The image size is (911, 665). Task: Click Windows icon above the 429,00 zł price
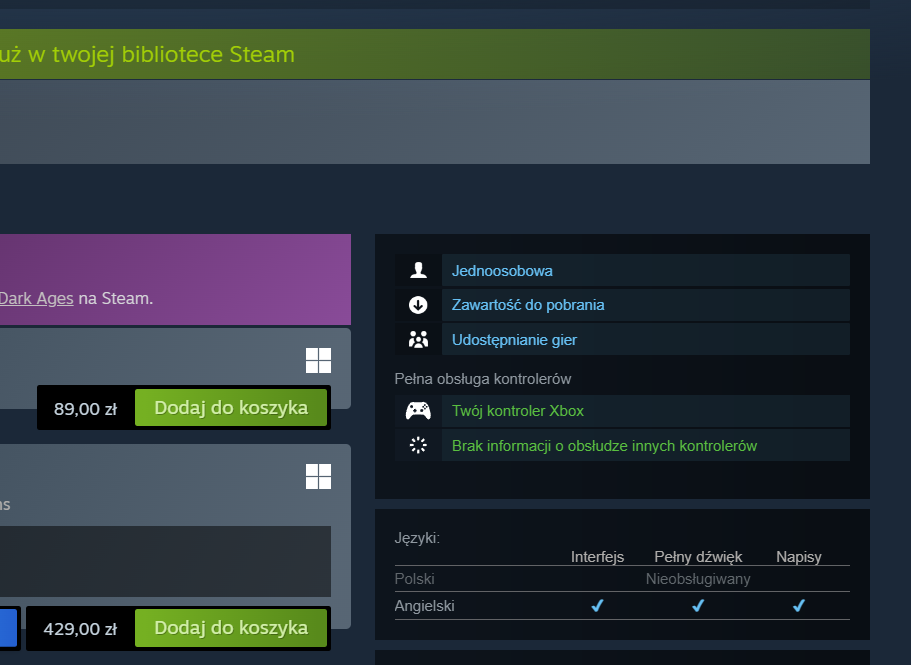pos(318,476)
